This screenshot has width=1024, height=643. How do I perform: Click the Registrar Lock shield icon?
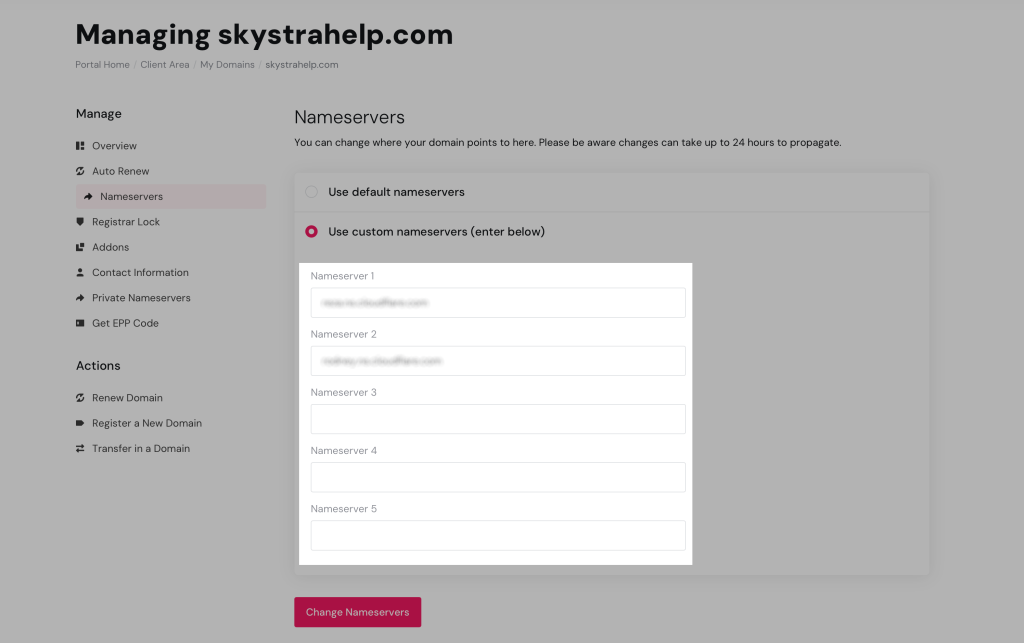[x=80, y=222]
